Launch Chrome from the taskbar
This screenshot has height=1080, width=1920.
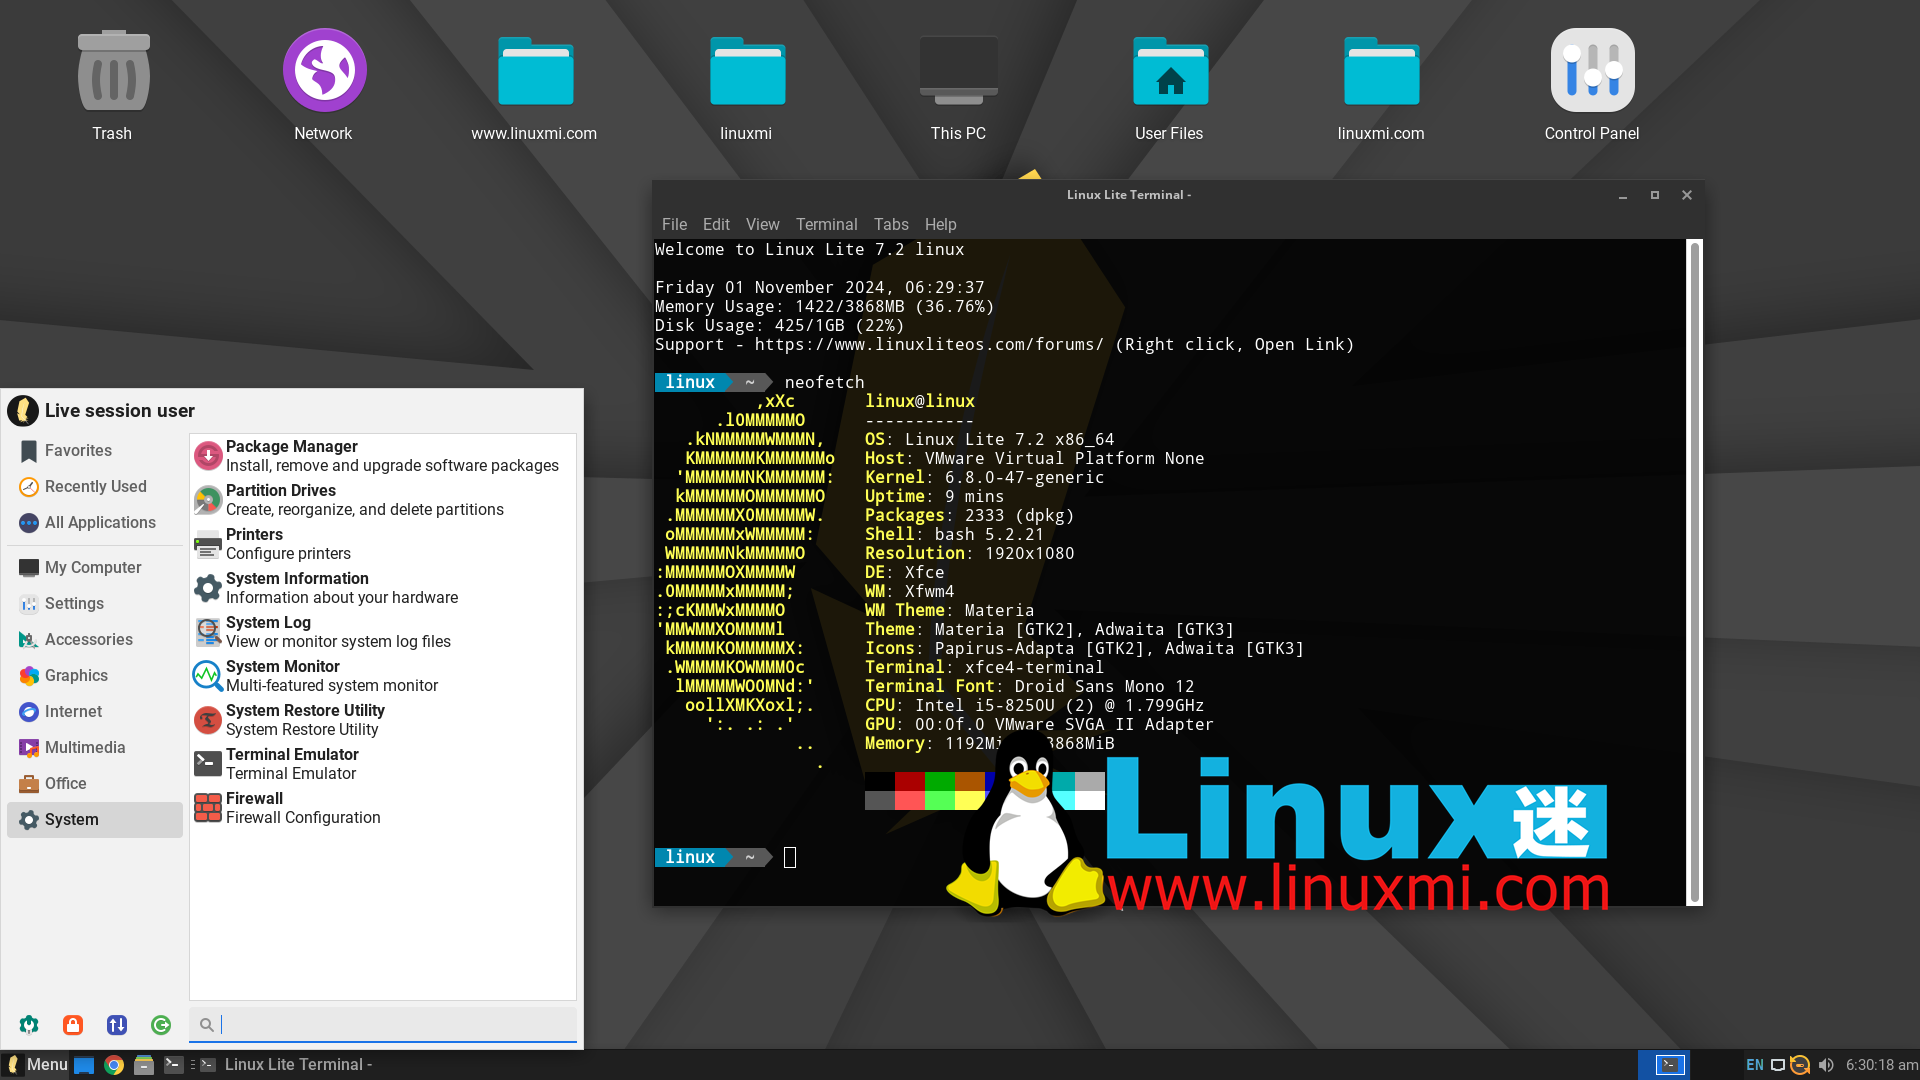[x=114, y=1065]
